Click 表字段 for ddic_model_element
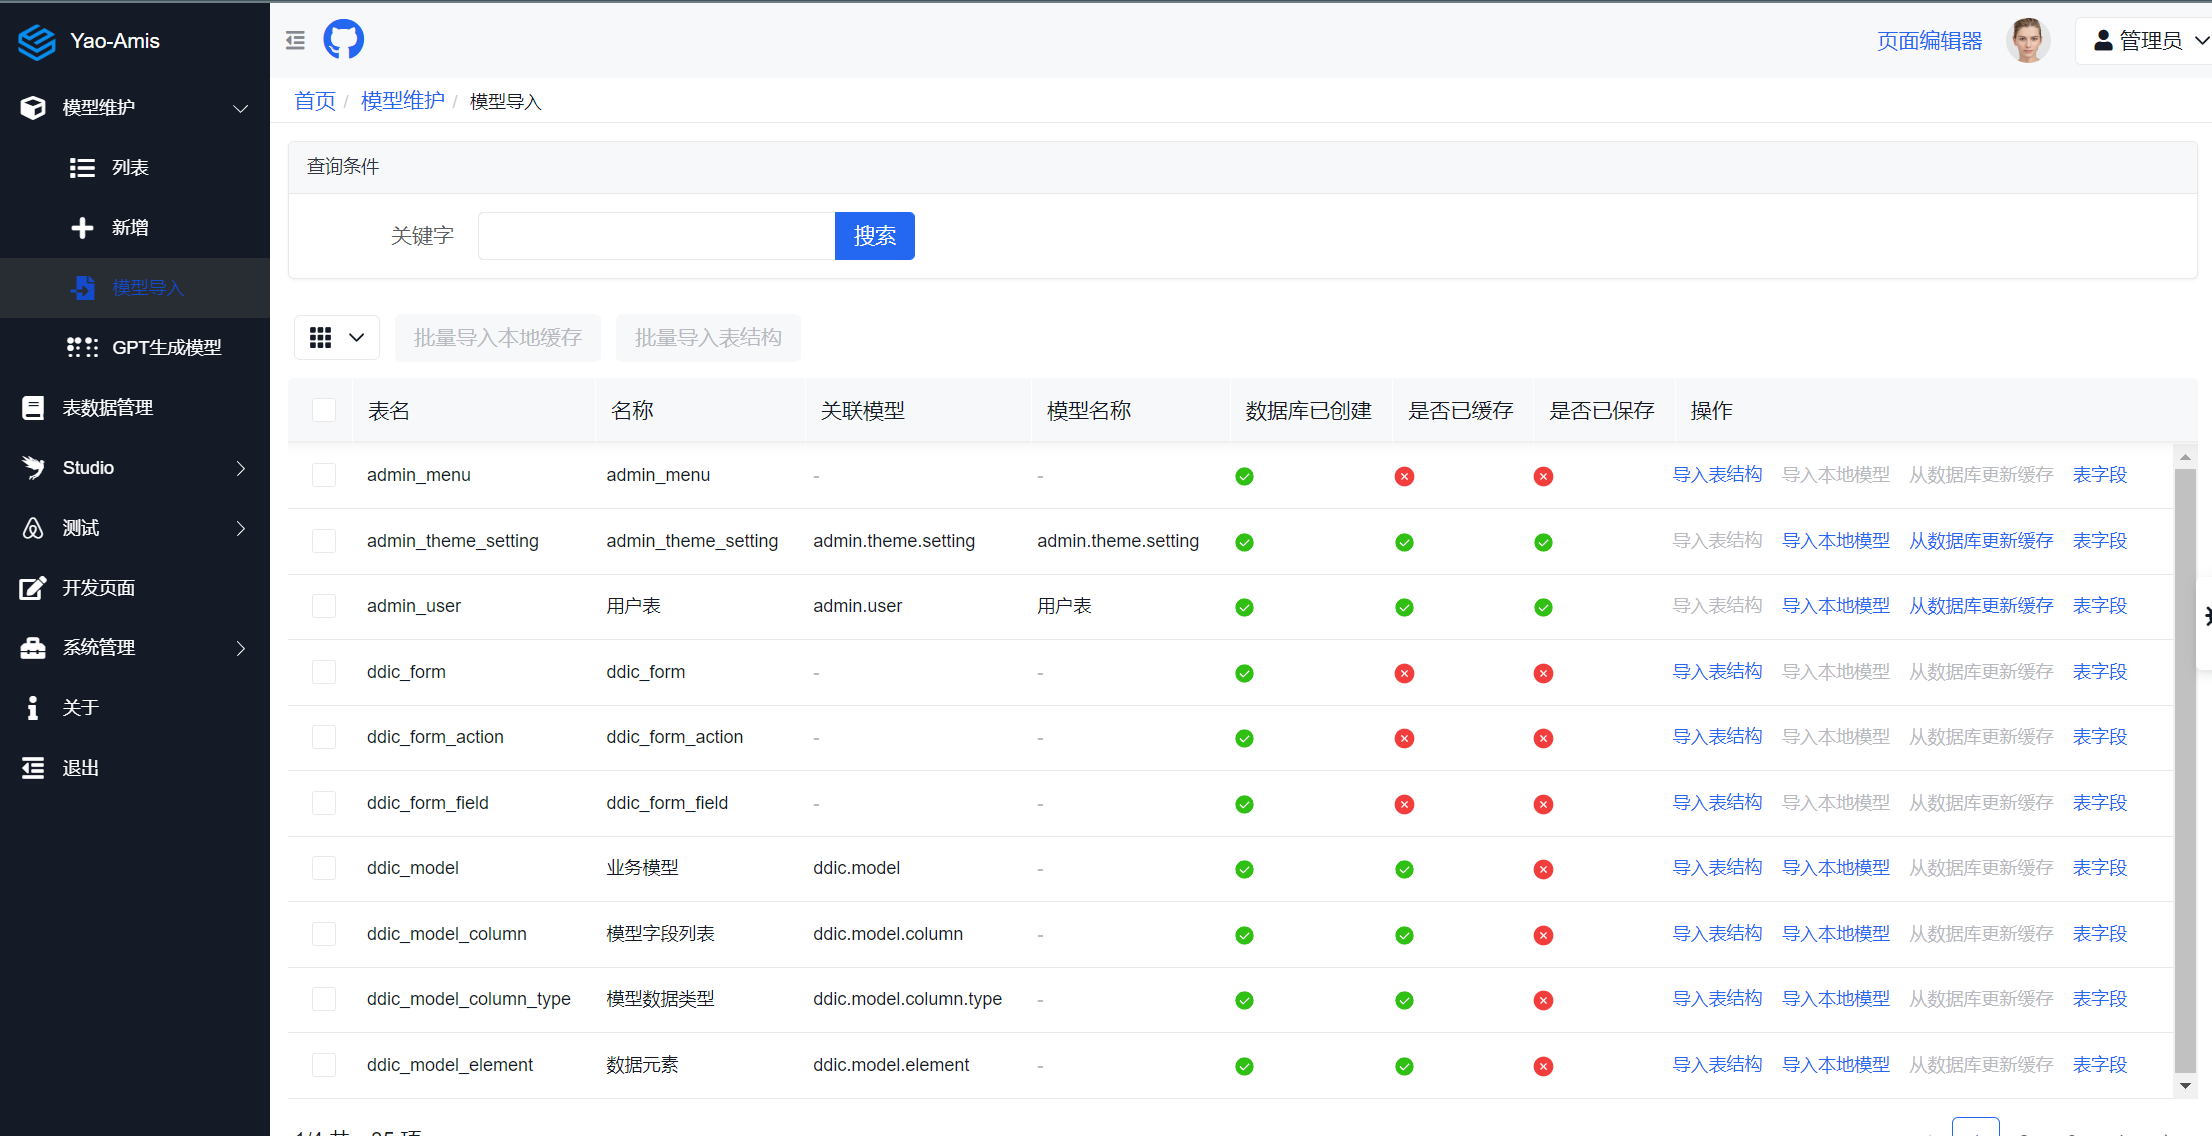The image size is (2212, 1136). coord(2100,1065)
